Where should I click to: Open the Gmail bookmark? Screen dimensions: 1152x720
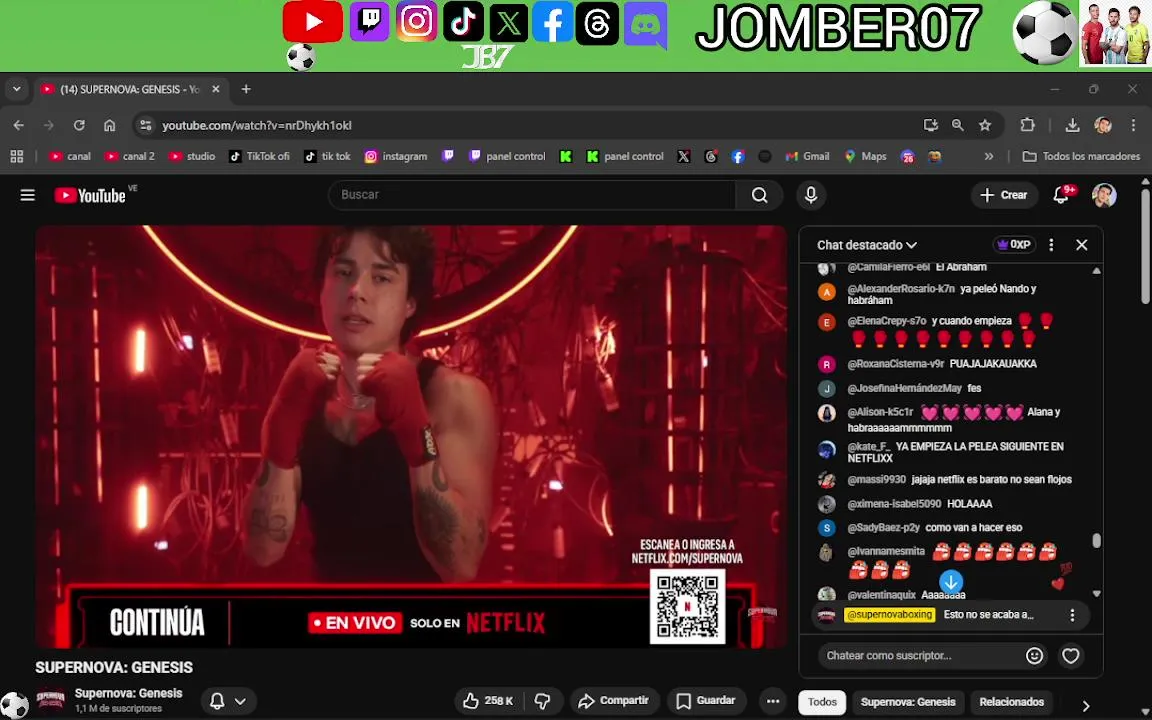[807, 156]
